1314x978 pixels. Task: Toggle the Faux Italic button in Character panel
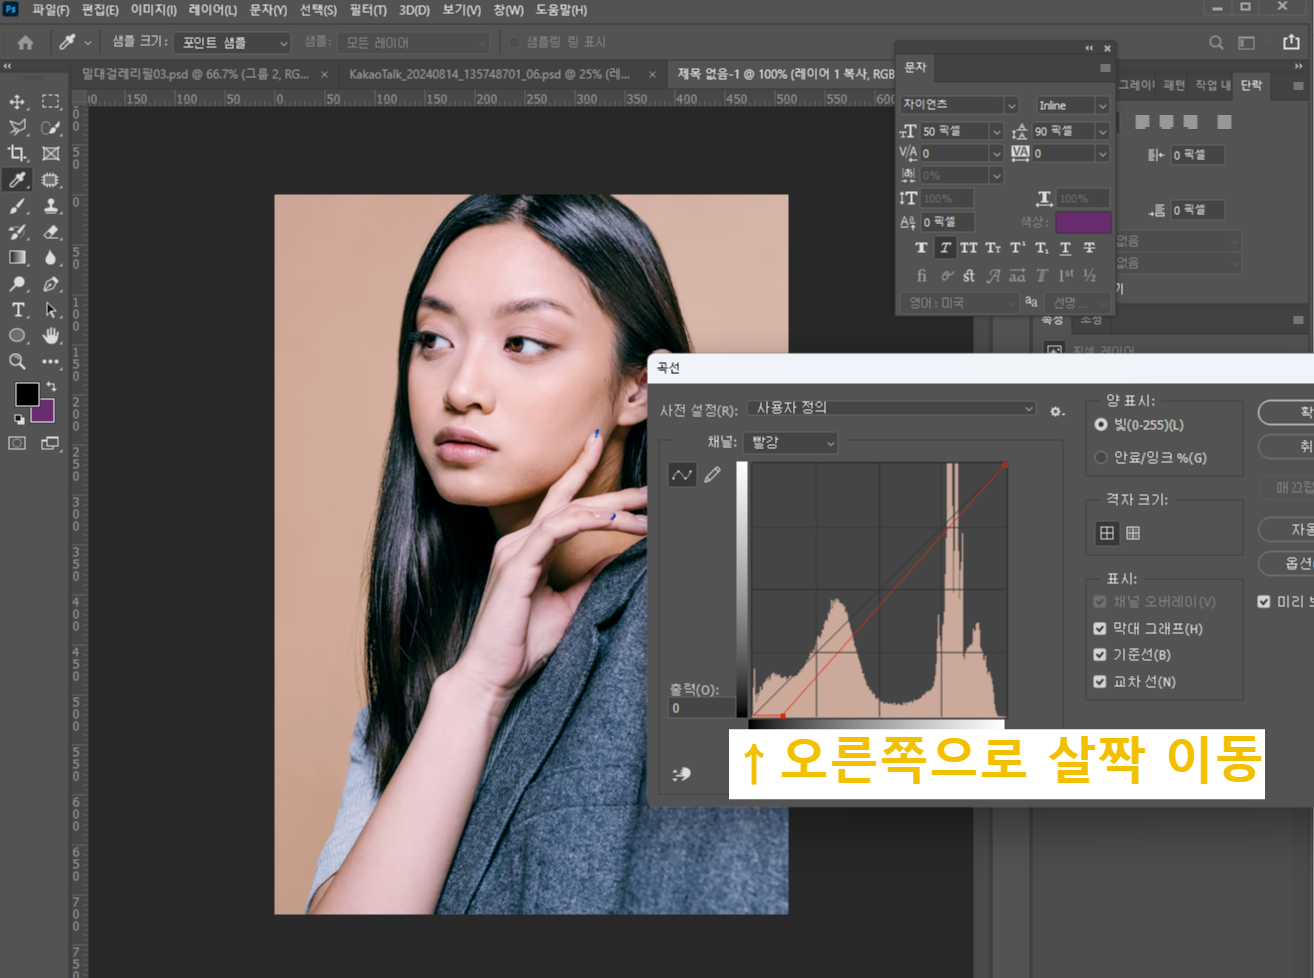945,247
